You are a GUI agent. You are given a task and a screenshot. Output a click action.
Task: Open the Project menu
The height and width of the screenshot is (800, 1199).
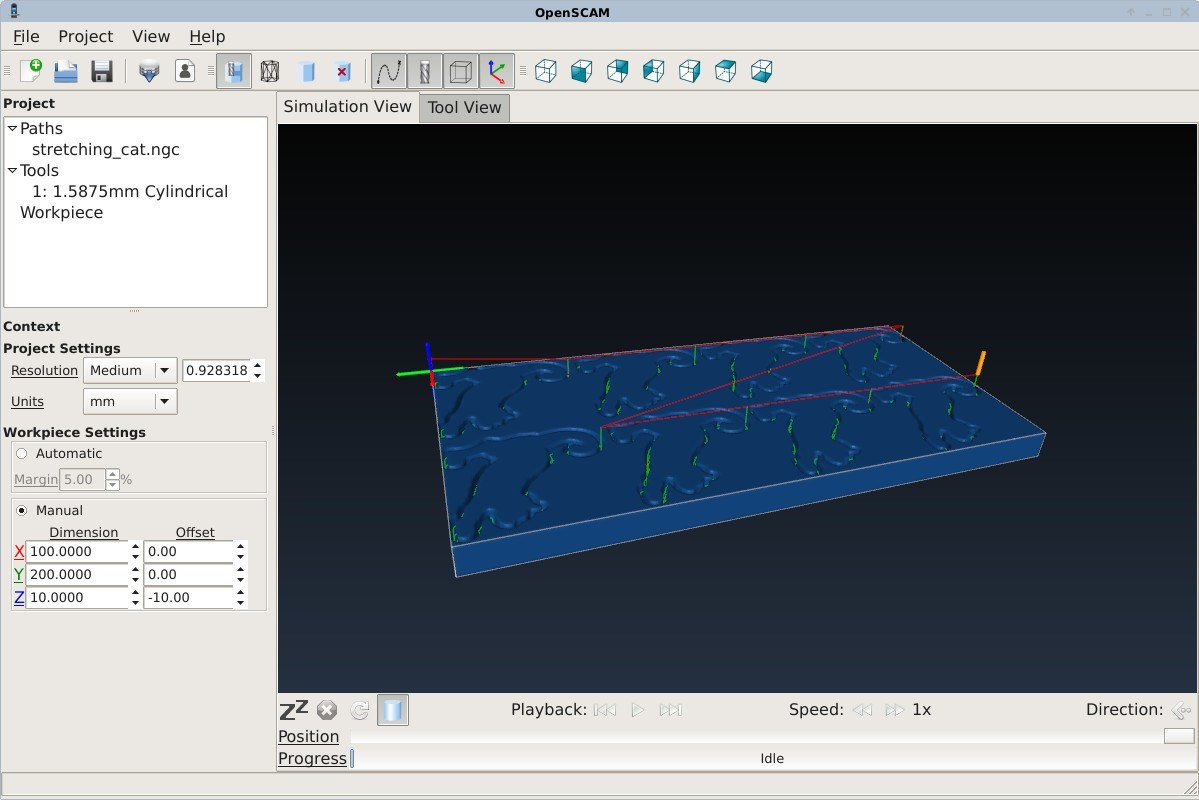click(85, 36)
